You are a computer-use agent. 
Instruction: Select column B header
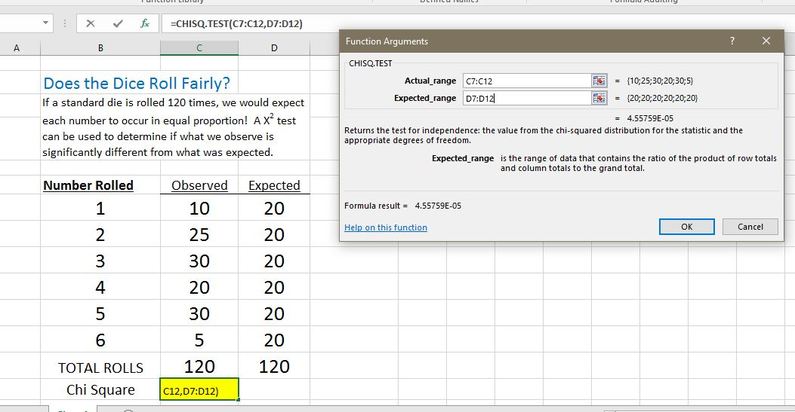click(x=100, y=48)
